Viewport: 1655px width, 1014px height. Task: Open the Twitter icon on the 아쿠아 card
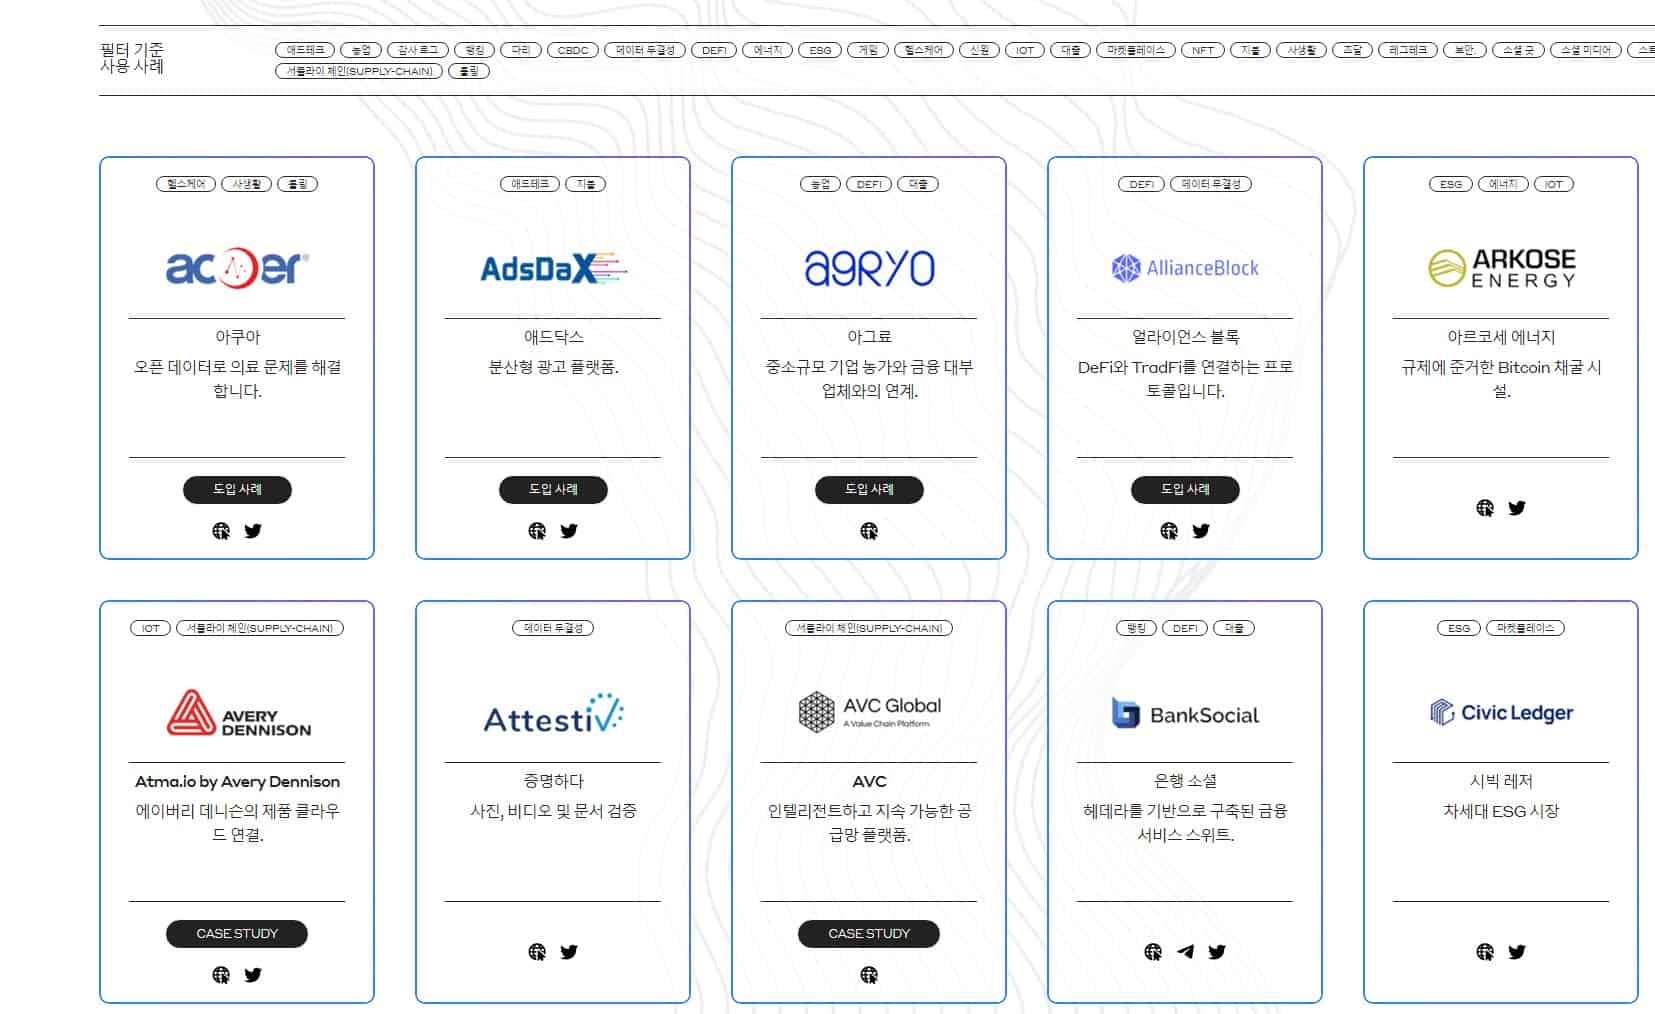253,531
